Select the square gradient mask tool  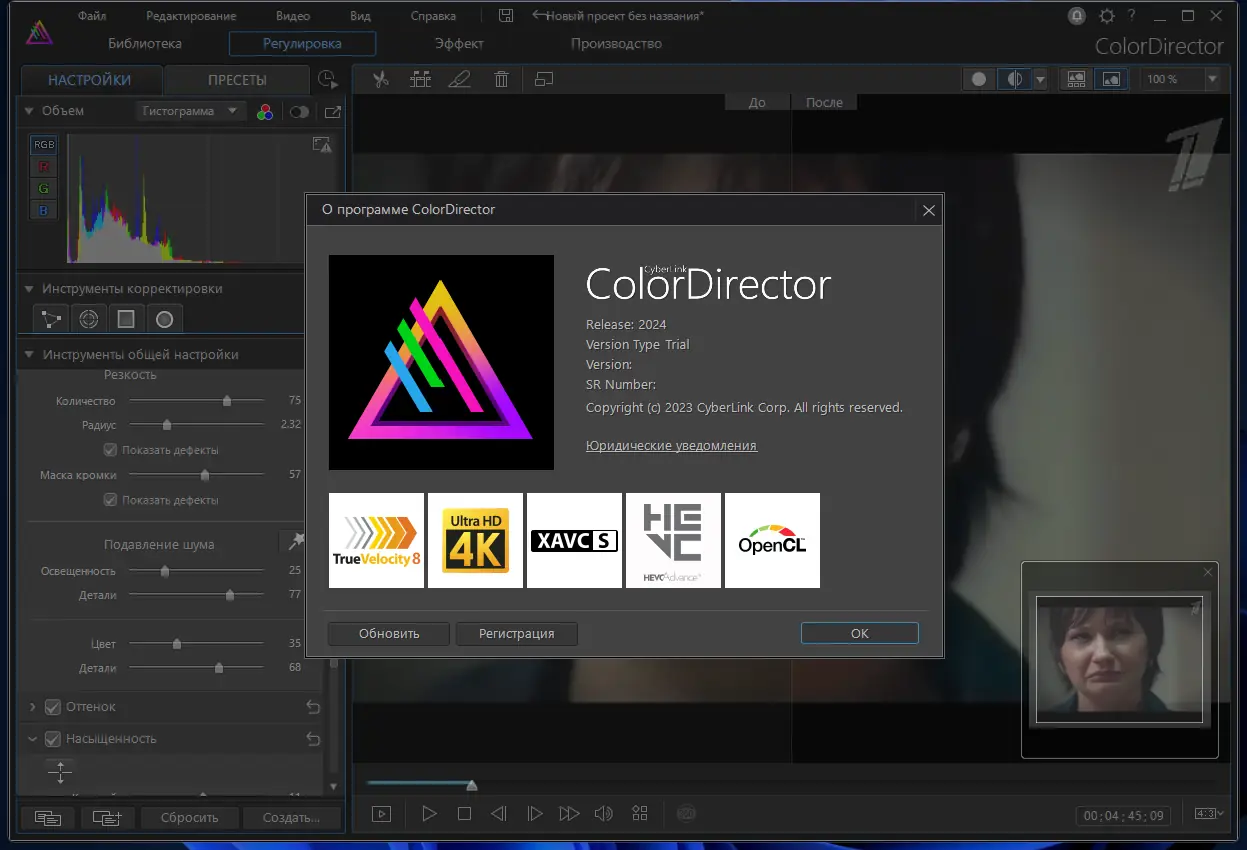coord(126,319)
